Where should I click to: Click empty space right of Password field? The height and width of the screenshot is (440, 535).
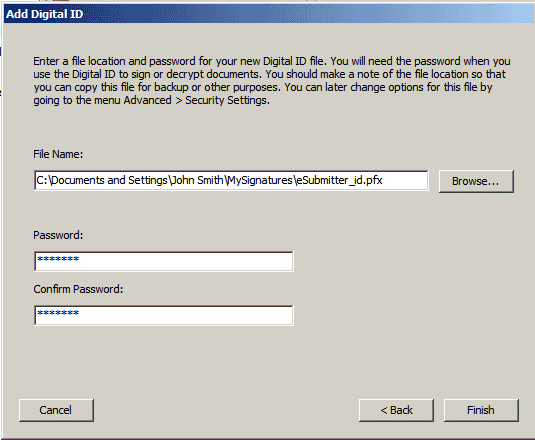pyautogui.click(x=409, y=261)
